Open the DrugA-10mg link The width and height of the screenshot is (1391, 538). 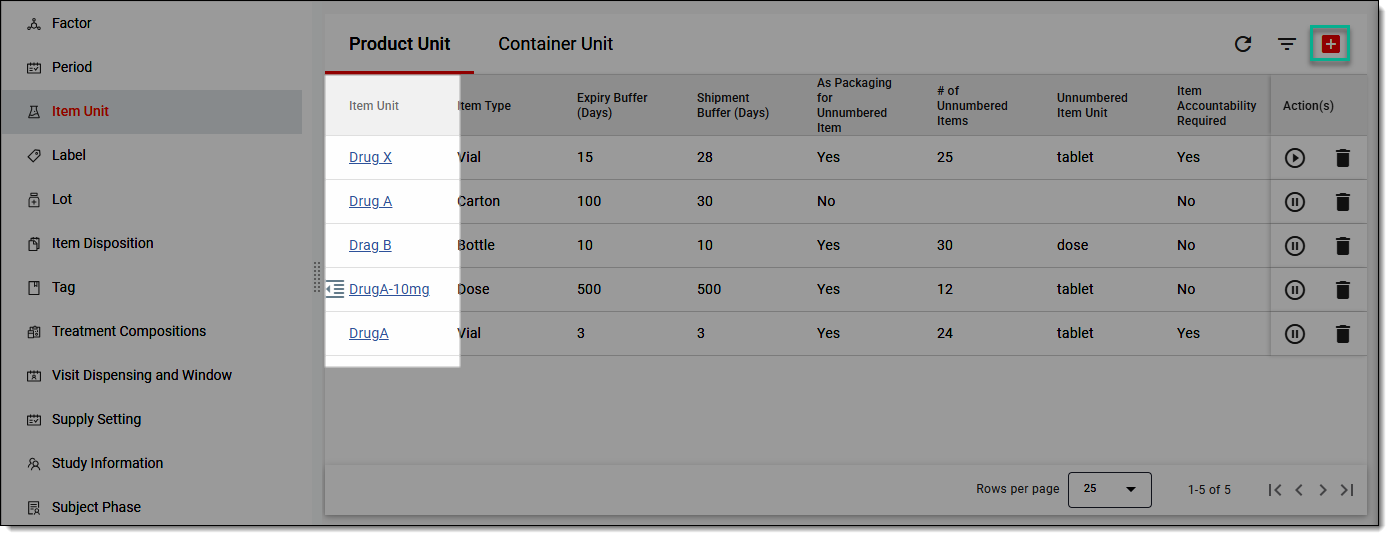coord(389,289)
